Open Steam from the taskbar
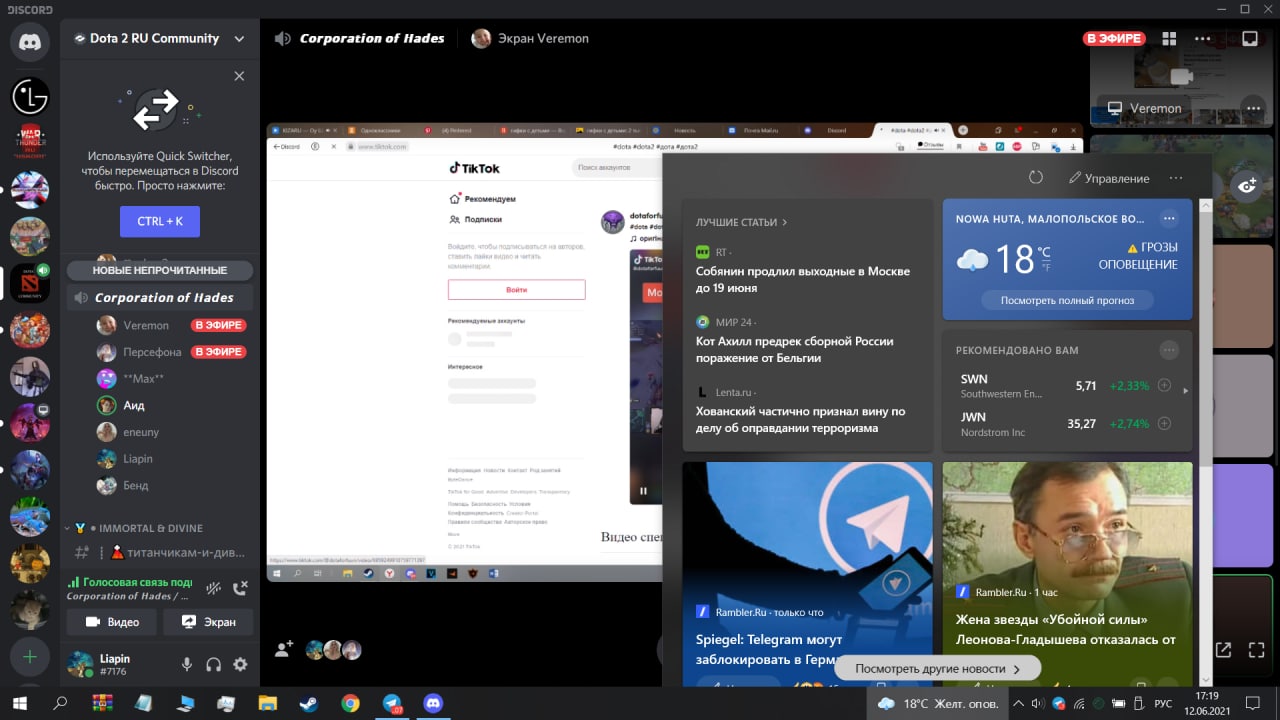Image resolution: width=1280 pixels, height=720 pixels. point(308,703)
